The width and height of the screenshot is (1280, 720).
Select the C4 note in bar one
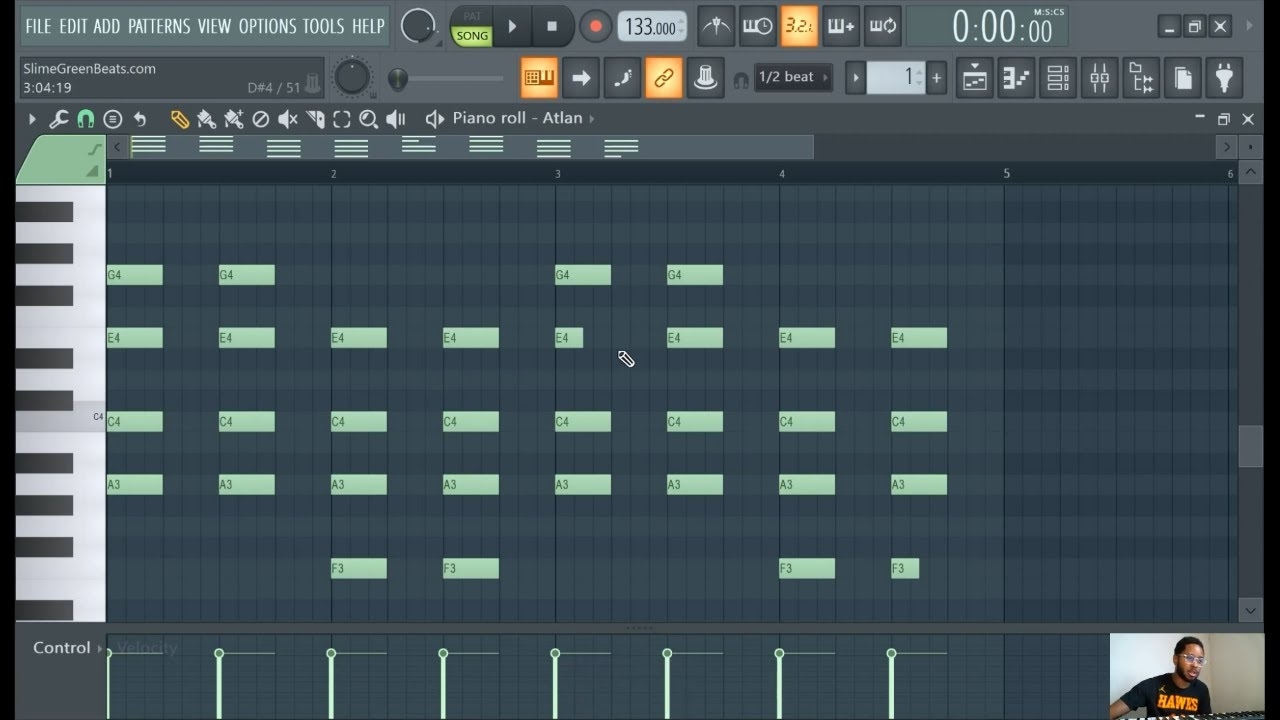coord(134,421)
